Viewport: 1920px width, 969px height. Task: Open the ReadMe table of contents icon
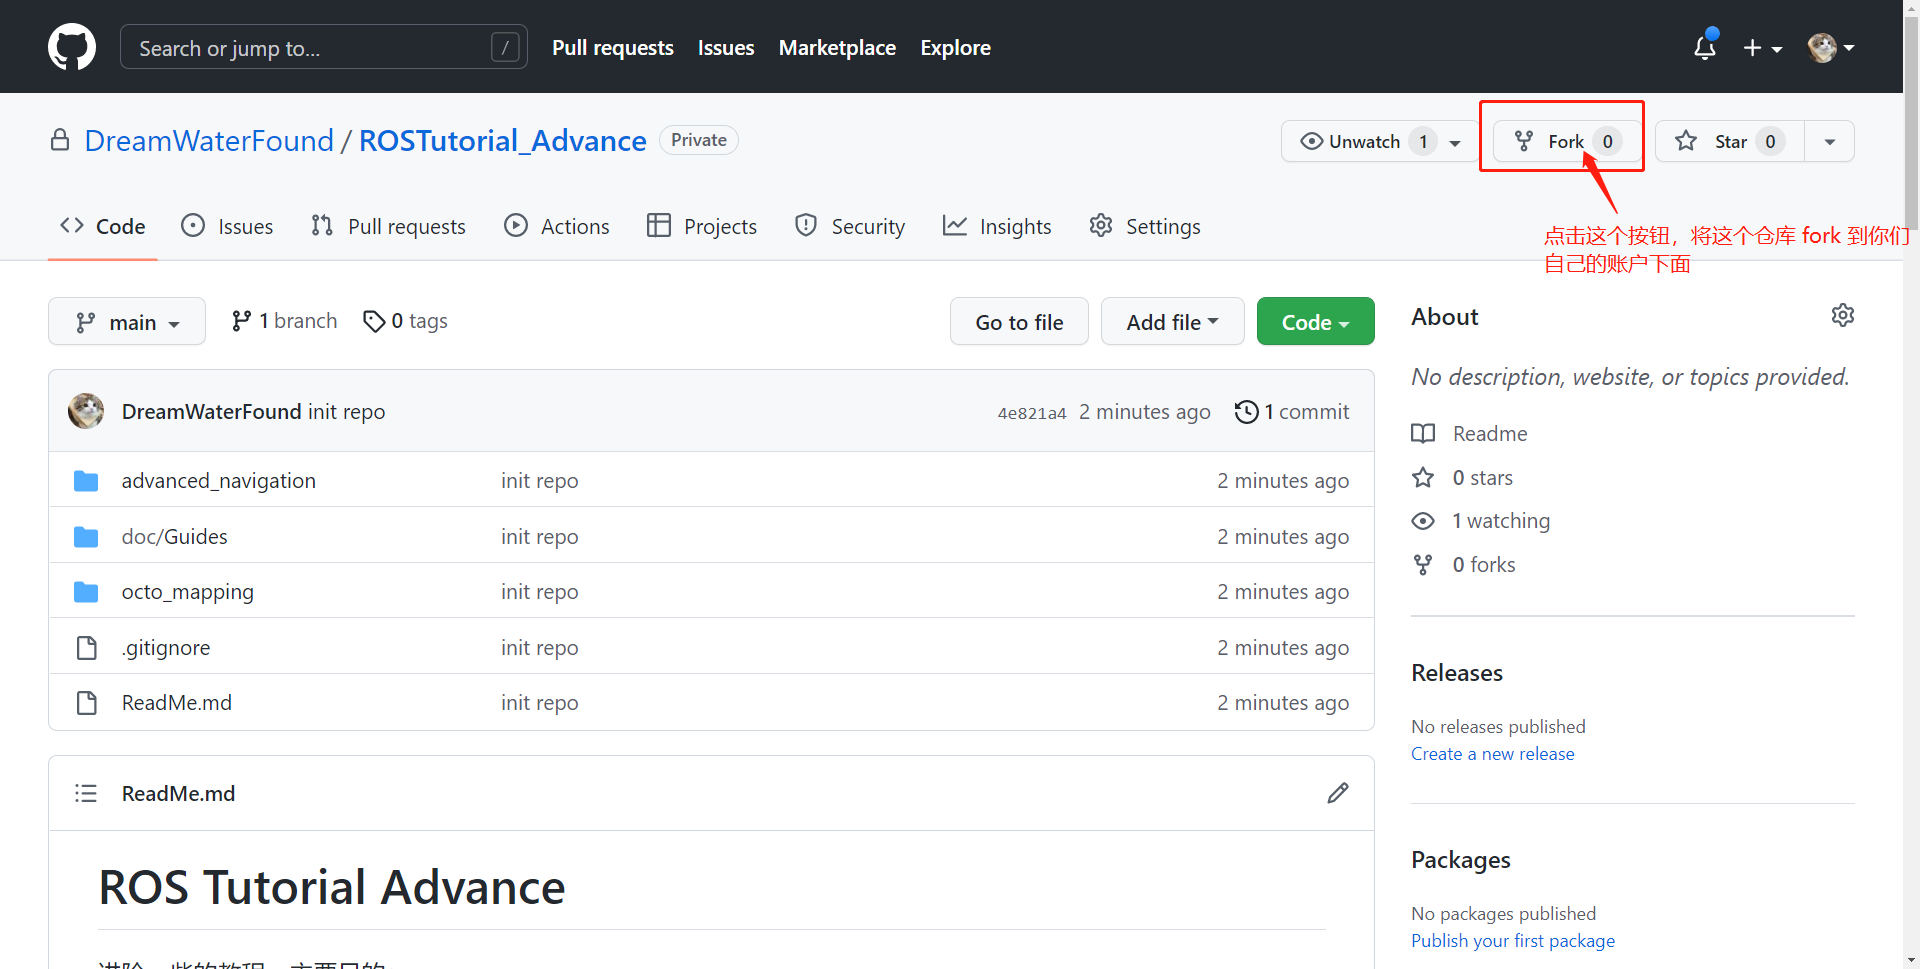pyautogui.click(x=86, y=793)
